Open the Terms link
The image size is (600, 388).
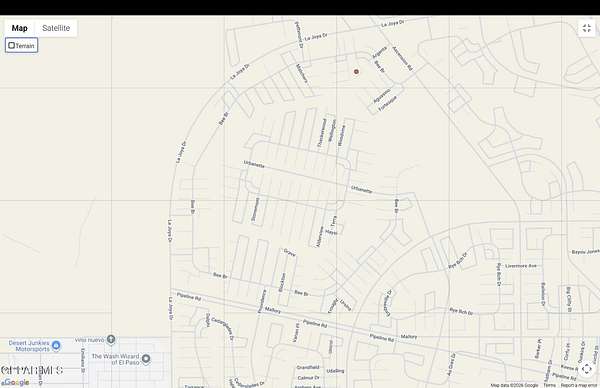click(549, 385)
